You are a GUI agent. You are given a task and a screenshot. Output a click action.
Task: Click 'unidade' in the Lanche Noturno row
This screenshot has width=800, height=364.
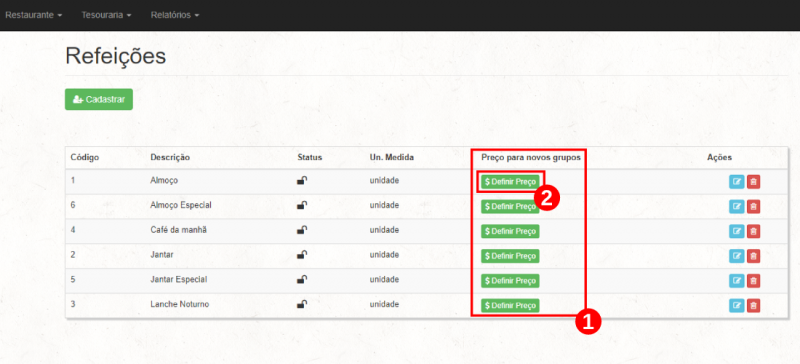[x=384, y=304]
